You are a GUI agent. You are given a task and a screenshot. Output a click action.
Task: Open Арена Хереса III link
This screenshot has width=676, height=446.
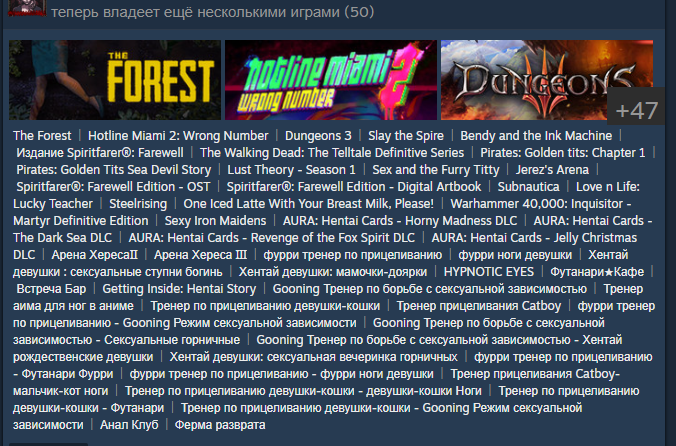point(200,255)
